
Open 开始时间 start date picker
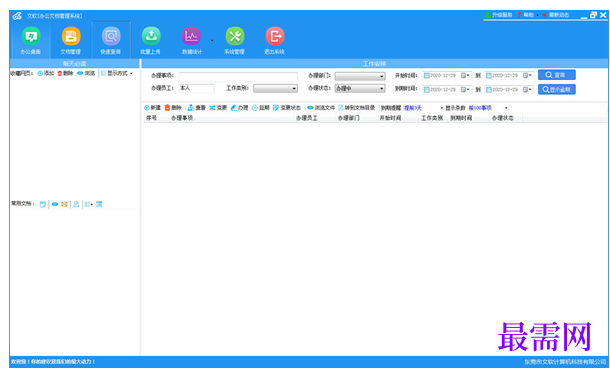(466, 75)
